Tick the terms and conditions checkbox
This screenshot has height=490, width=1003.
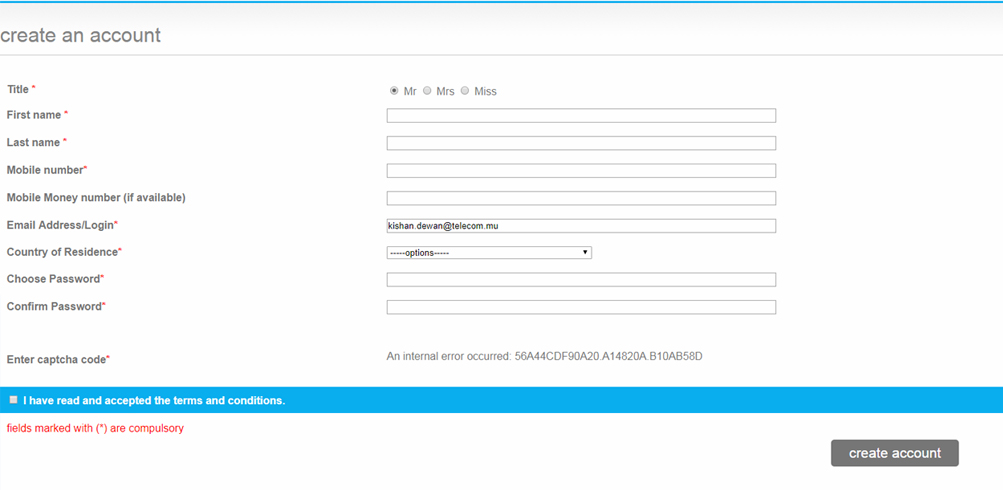(x=13, y=400)
